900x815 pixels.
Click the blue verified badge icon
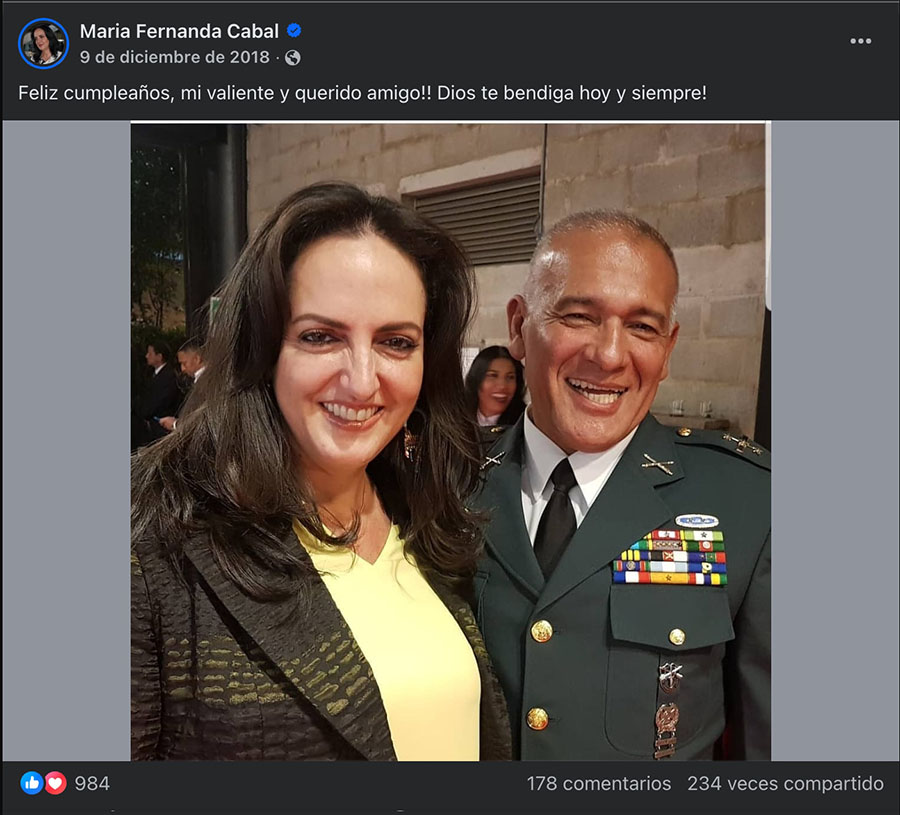point(295,31)
